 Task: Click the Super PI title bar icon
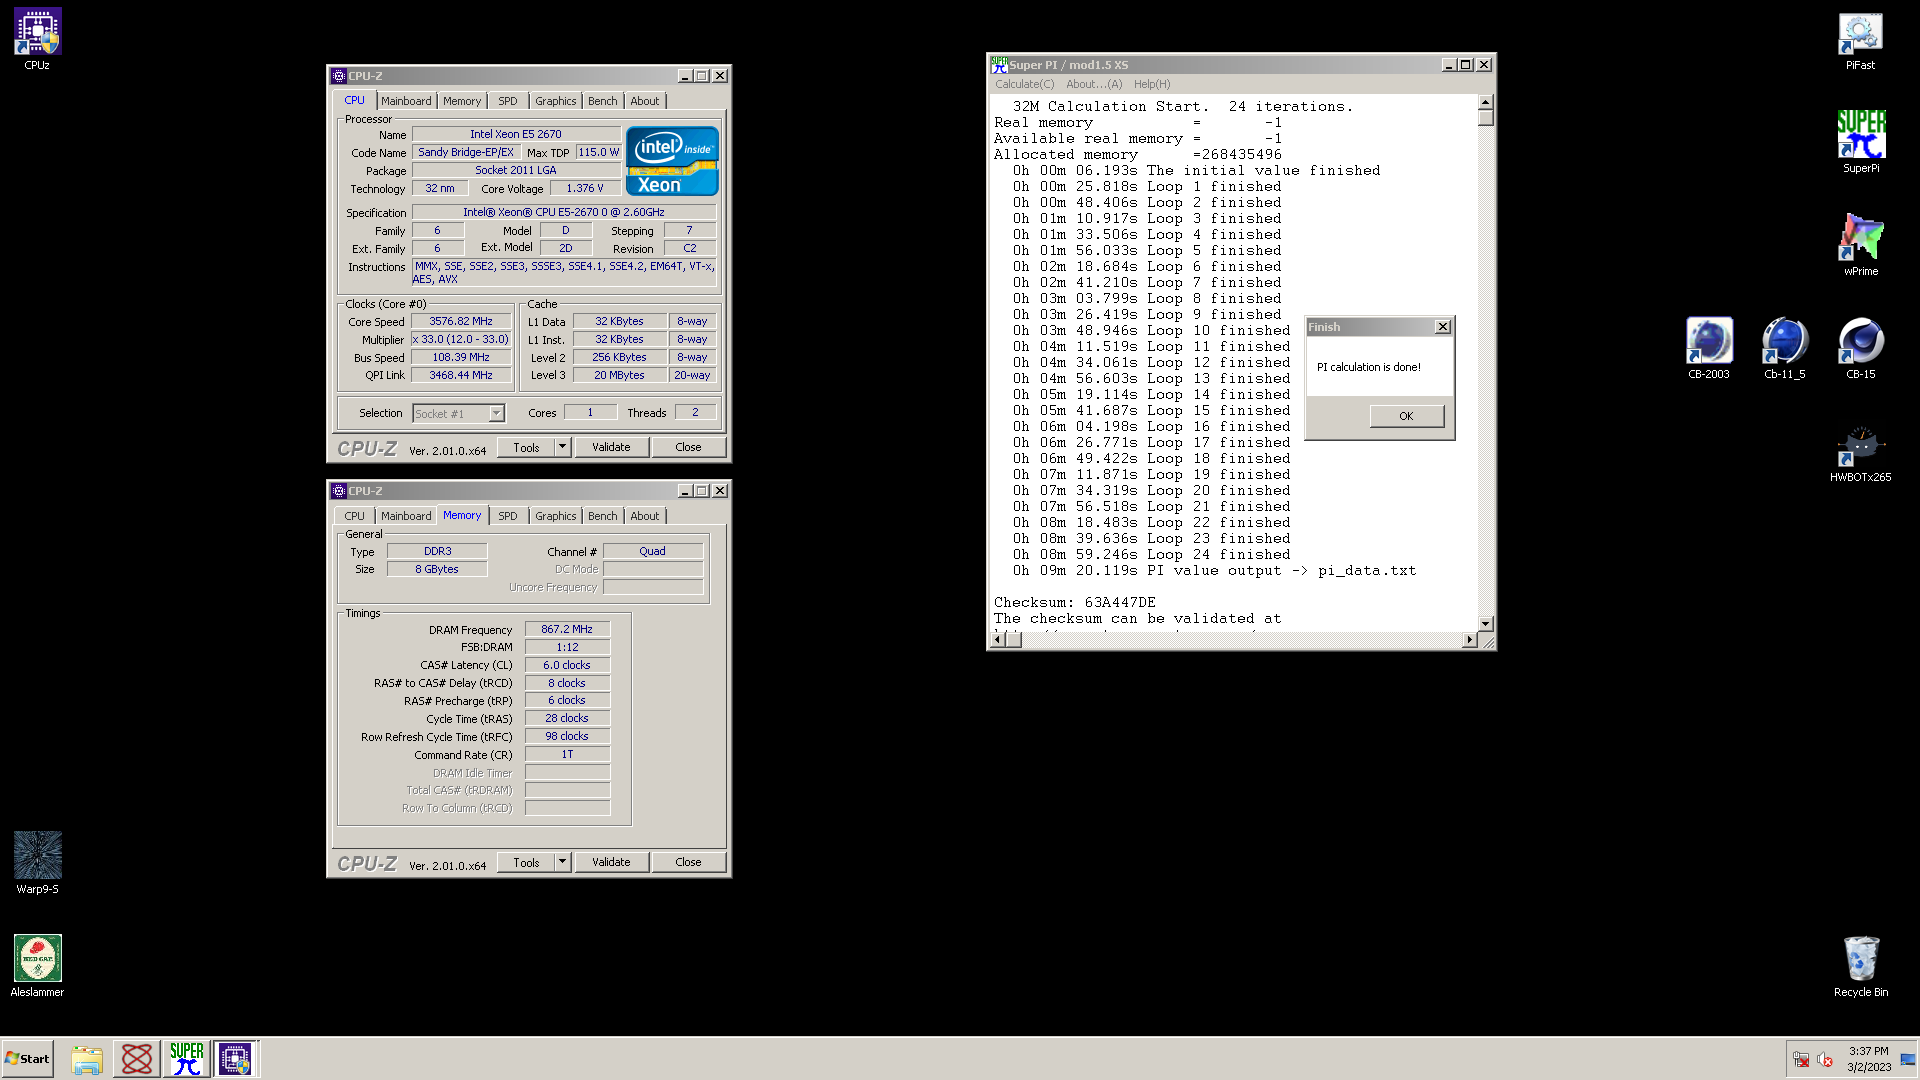click(999, 65)
